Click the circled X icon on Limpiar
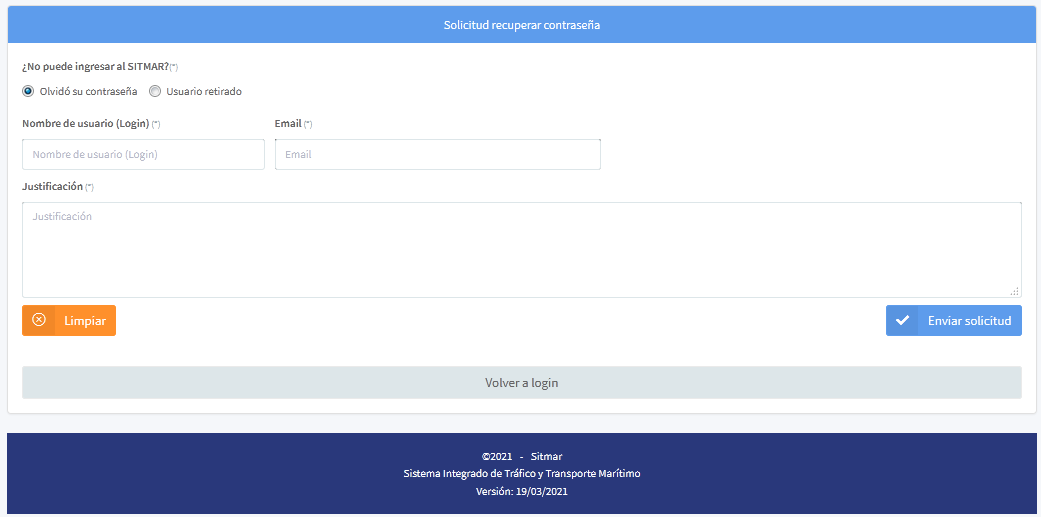This screenshot has width=1041, height=517. pos(39,320)
